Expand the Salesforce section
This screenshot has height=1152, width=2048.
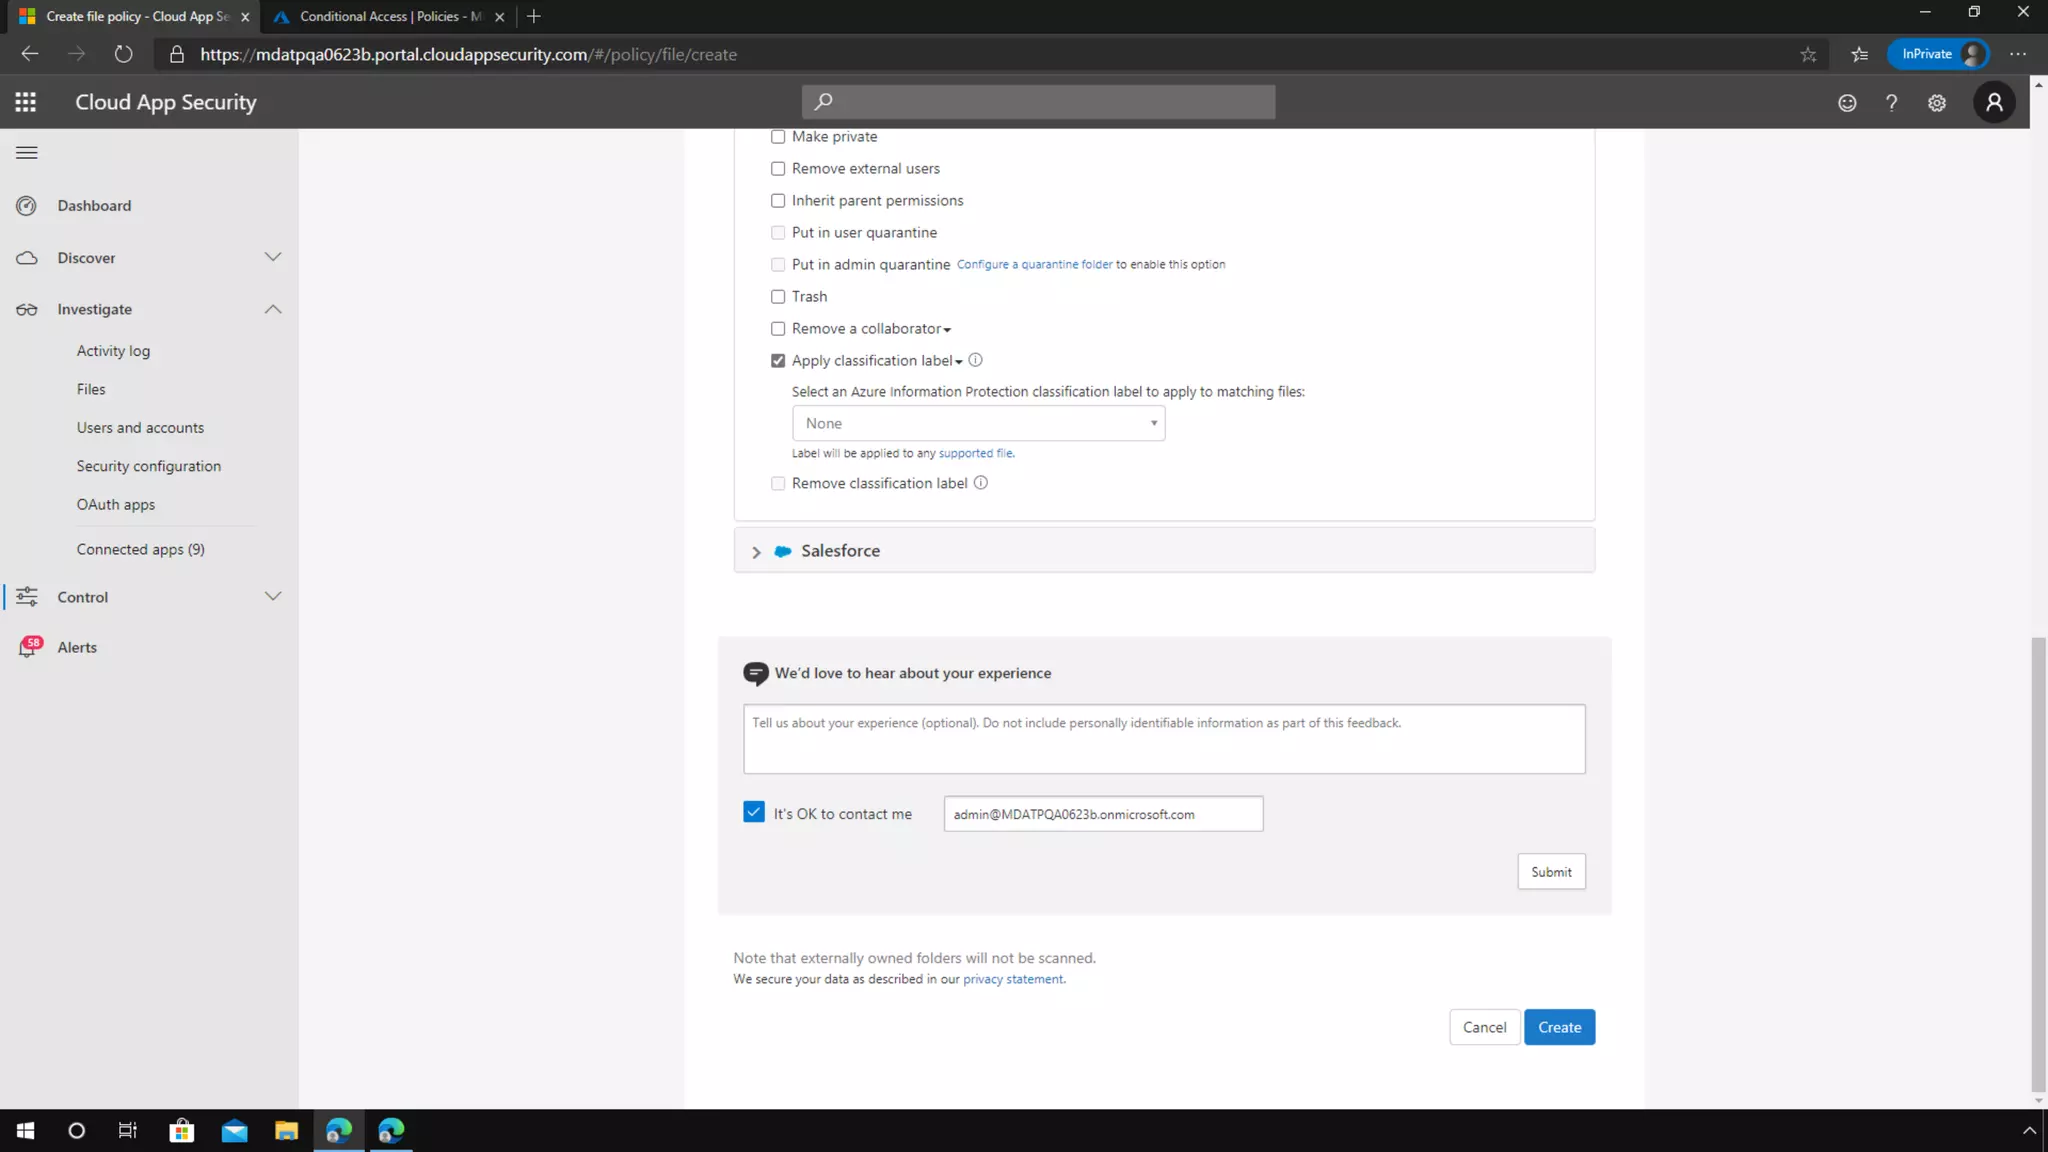(x=756, y=552)
